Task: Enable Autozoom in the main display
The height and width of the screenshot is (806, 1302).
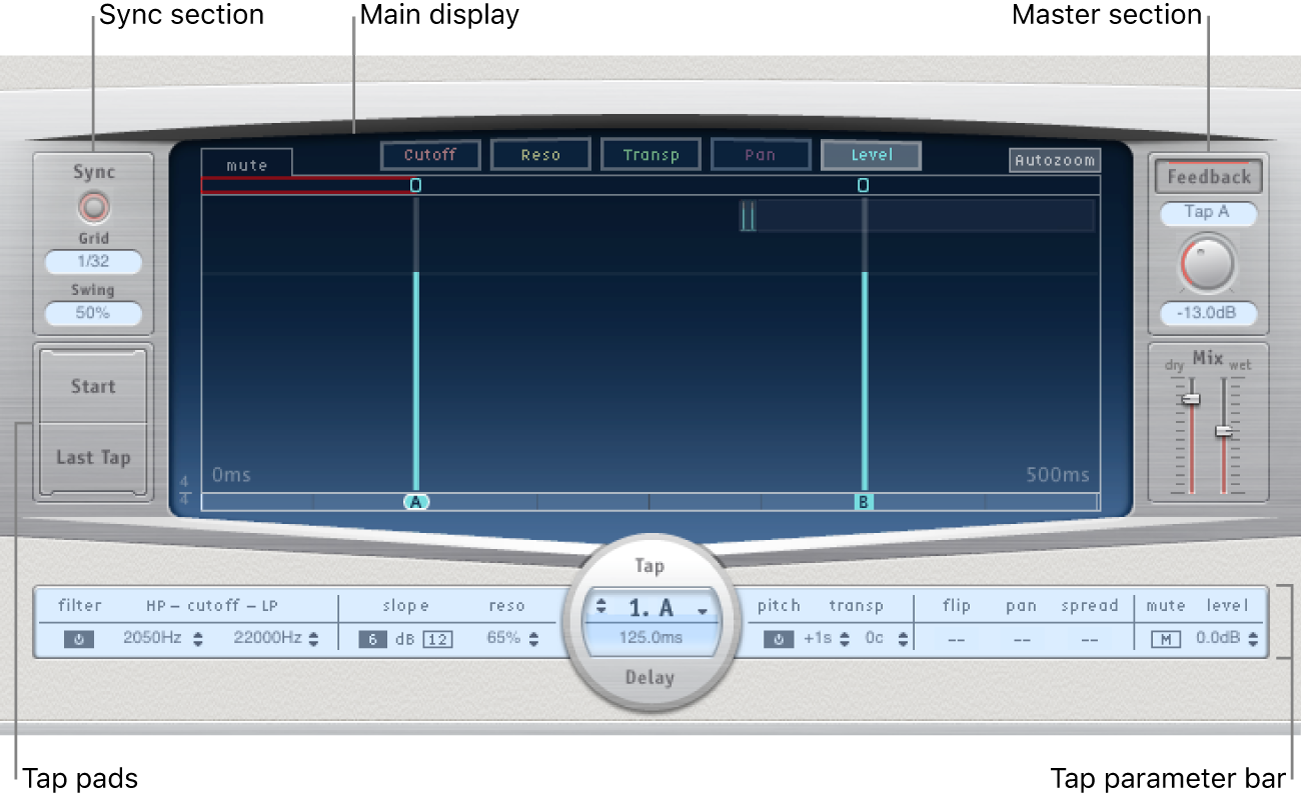Action: [x=1054, y=160]
